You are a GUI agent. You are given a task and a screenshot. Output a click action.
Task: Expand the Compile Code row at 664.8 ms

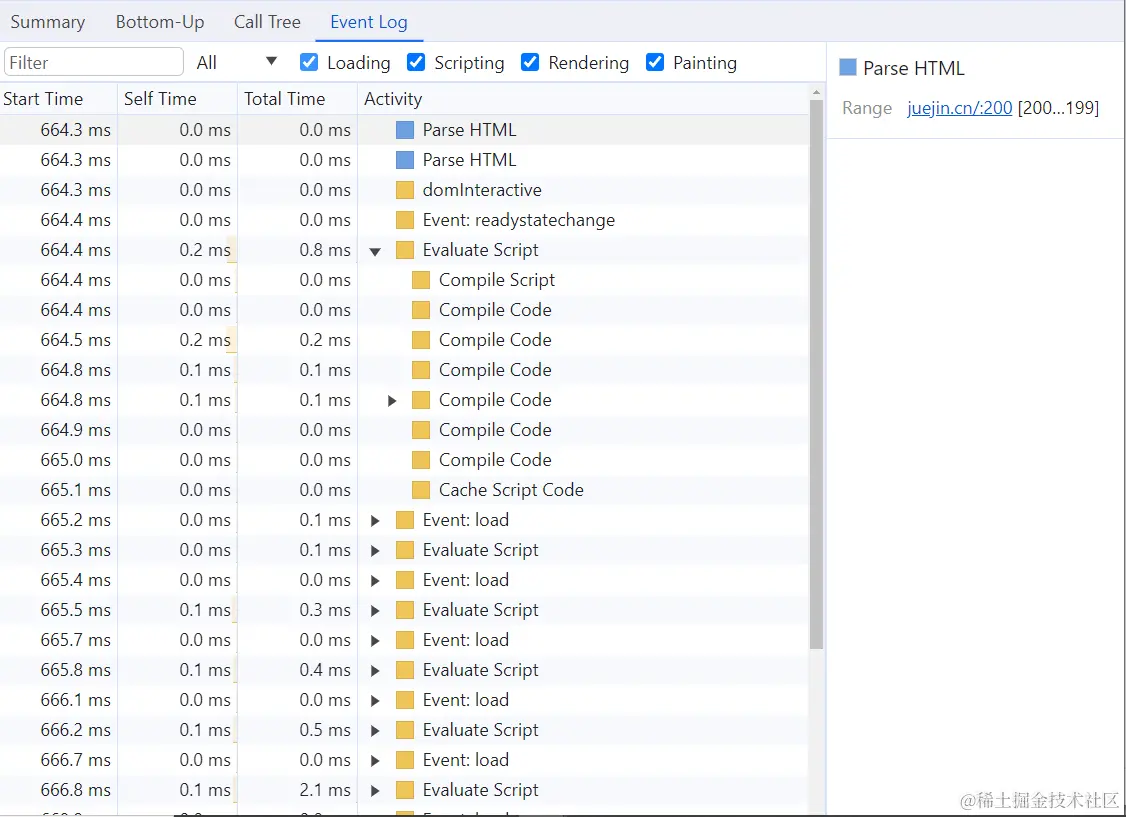tap(392, 401)
